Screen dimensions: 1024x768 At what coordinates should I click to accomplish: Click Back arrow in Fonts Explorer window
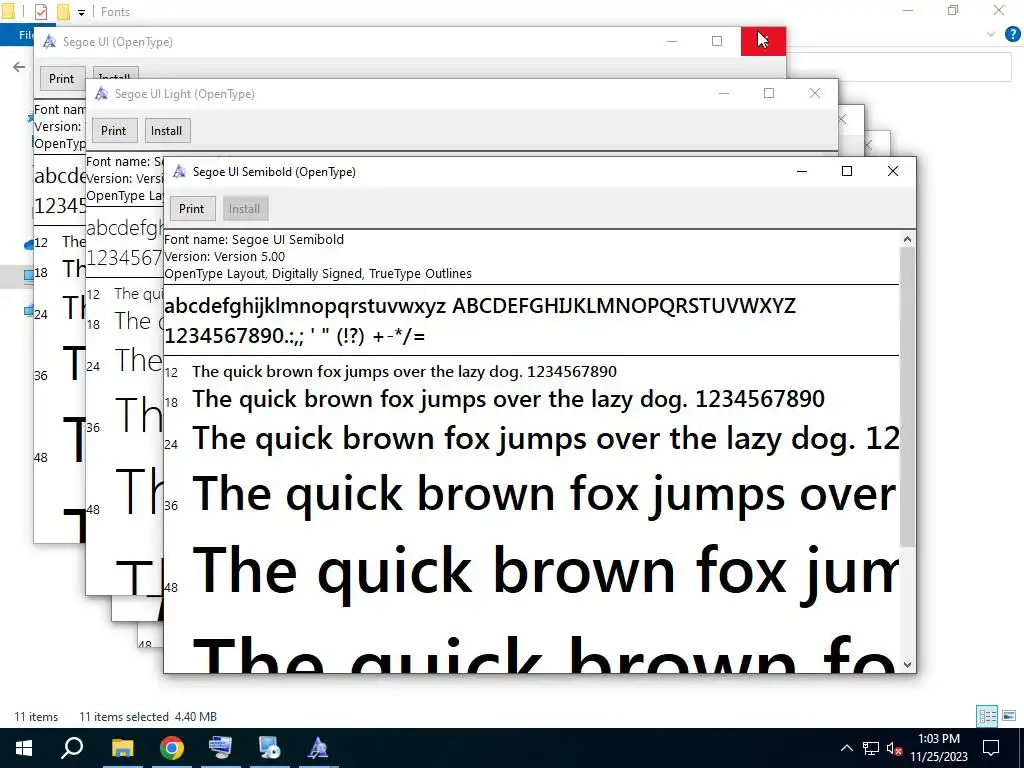click(x=19, y=67)
